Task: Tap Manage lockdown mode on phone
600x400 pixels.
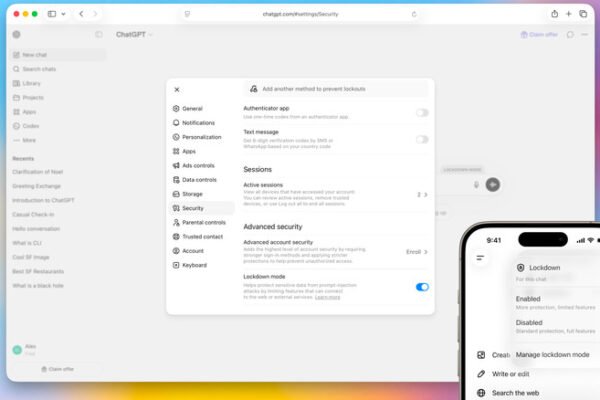Action: 553,355
